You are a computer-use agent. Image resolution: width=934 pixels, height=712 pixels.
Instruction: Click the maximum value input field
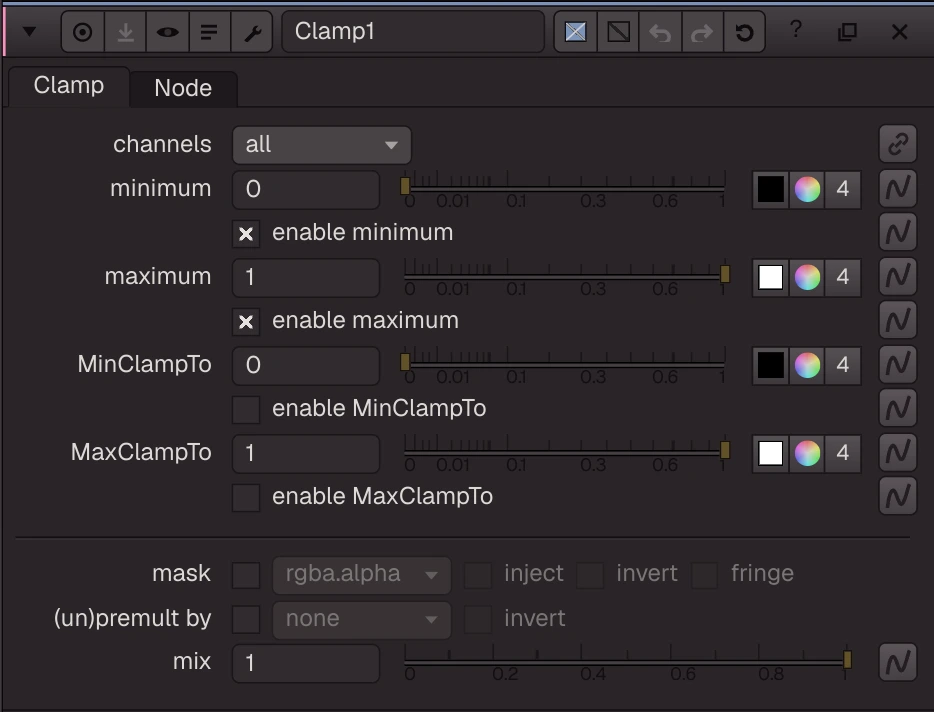pos(306,278)
